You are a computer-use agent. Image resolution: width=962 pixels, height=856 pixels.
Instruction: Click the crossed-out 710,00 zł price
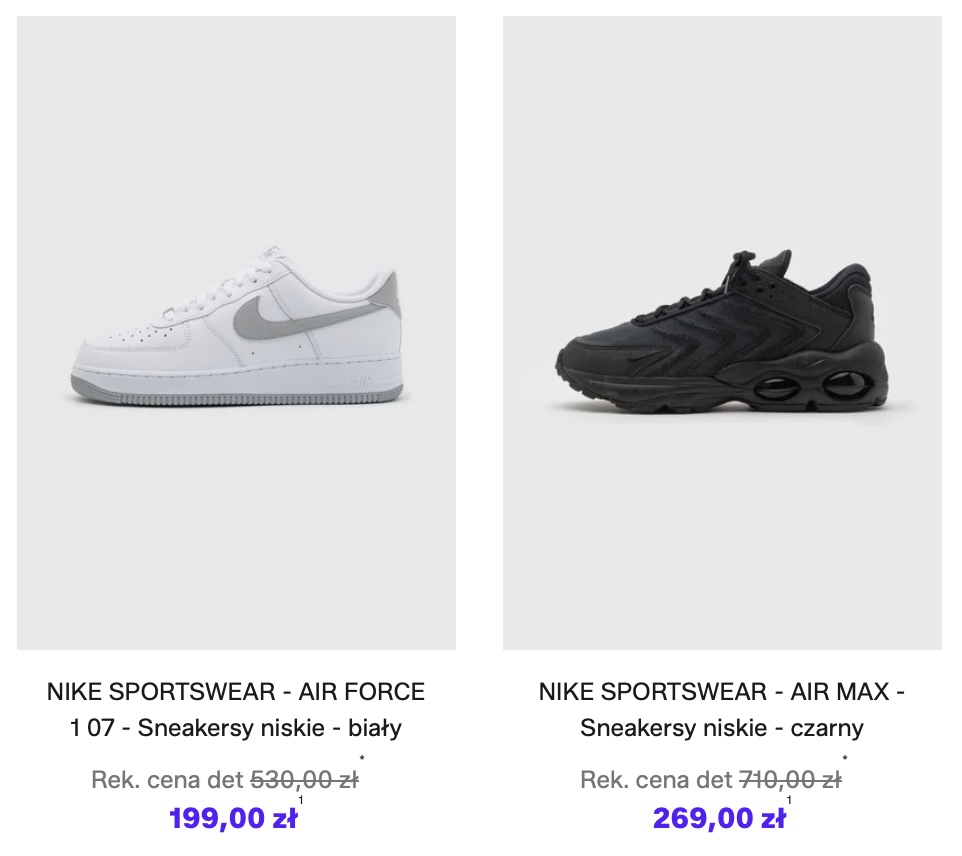point(789,780)
